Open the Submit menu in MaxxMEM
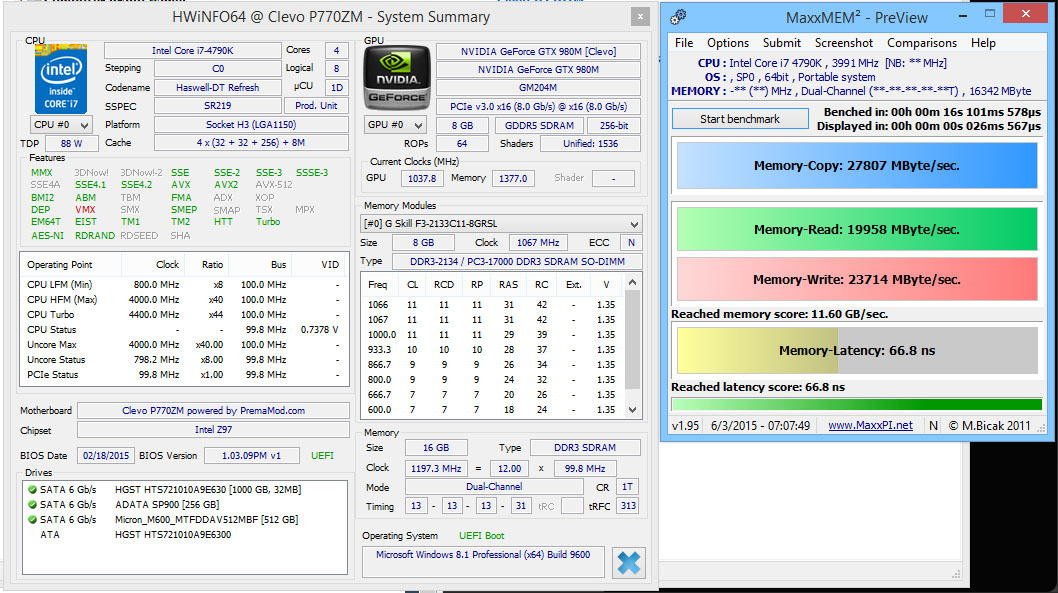The height and width of the screenshot is (593, 1058). click(781, 43)
